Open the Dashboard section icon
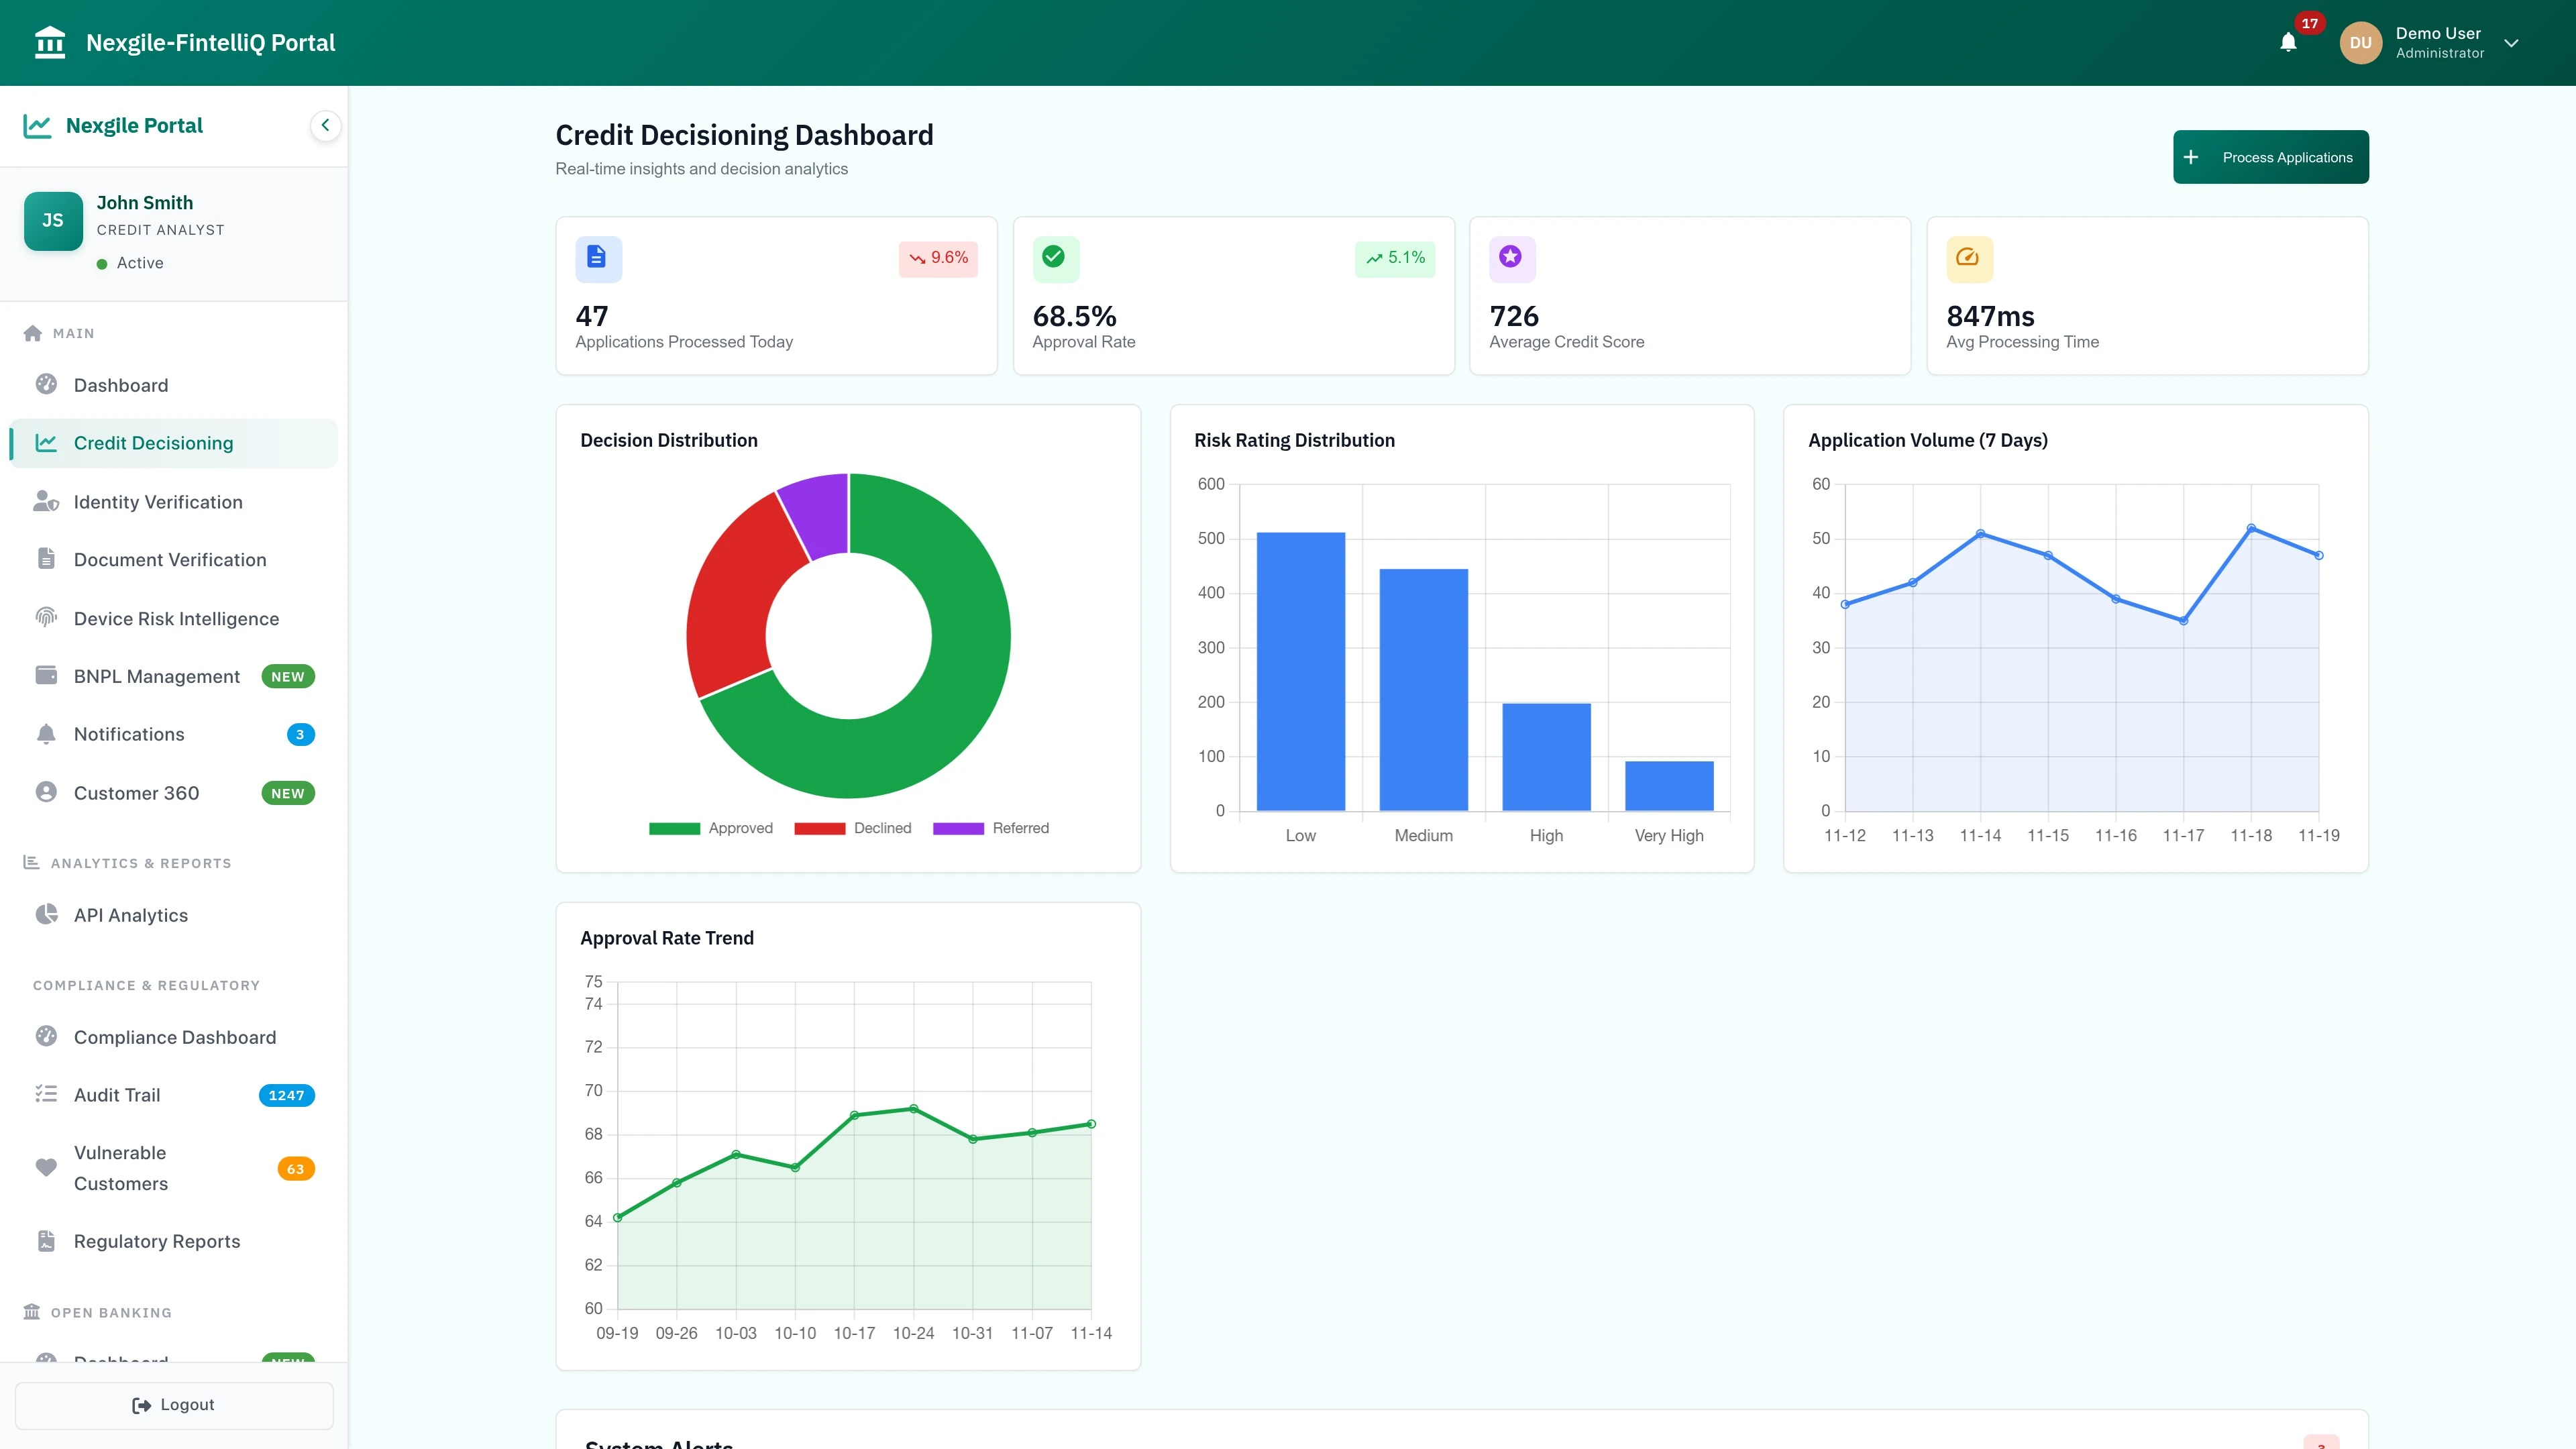The image size is (2576, 1449). pyautogui.click(x=46, y=384)
